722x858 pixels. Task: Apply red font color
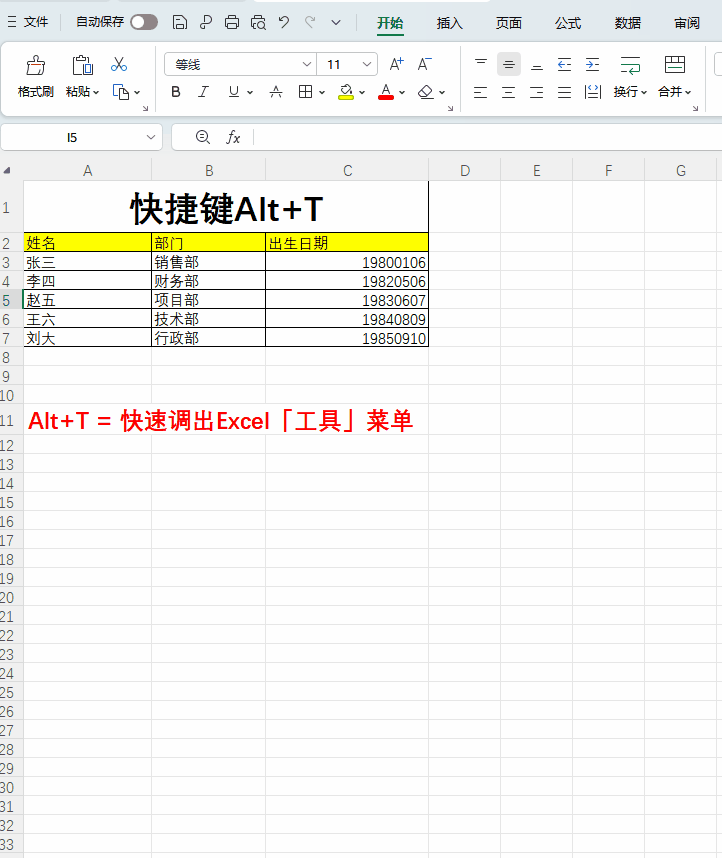tap(386, 92)
